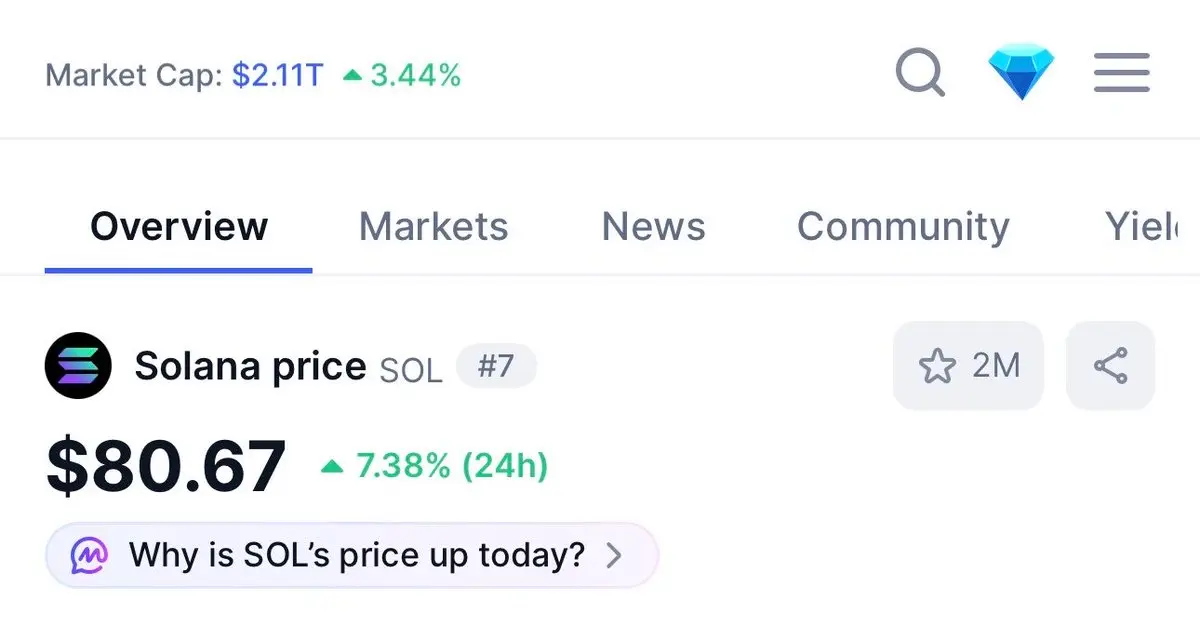Click the purple AI chat icon
This screenshot has height=639, width=1200.
(89, 555)
